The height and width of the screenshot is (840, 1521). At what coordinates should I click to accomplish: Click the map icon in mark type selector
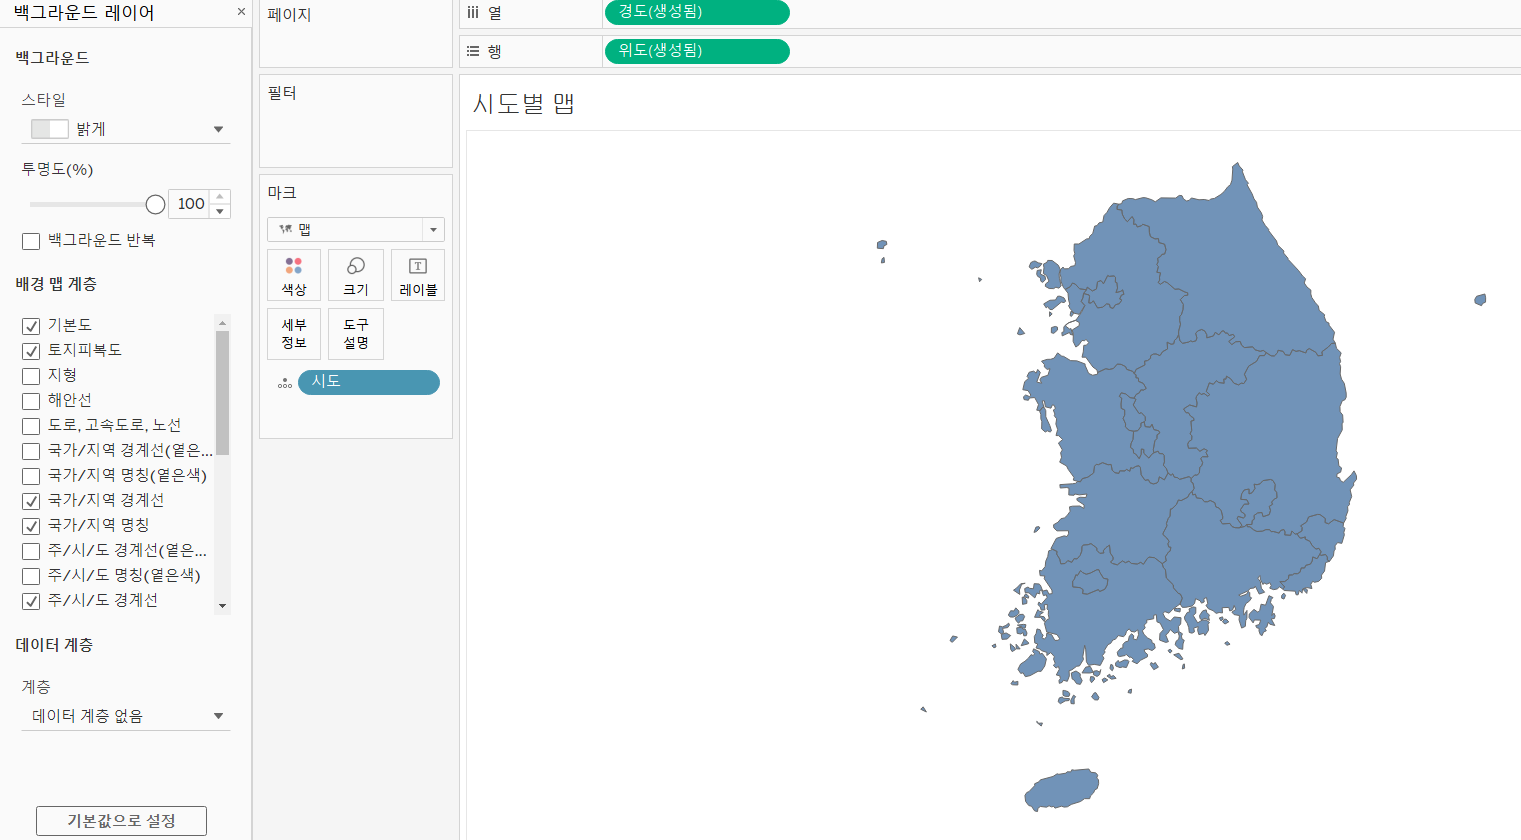[286, 229]
